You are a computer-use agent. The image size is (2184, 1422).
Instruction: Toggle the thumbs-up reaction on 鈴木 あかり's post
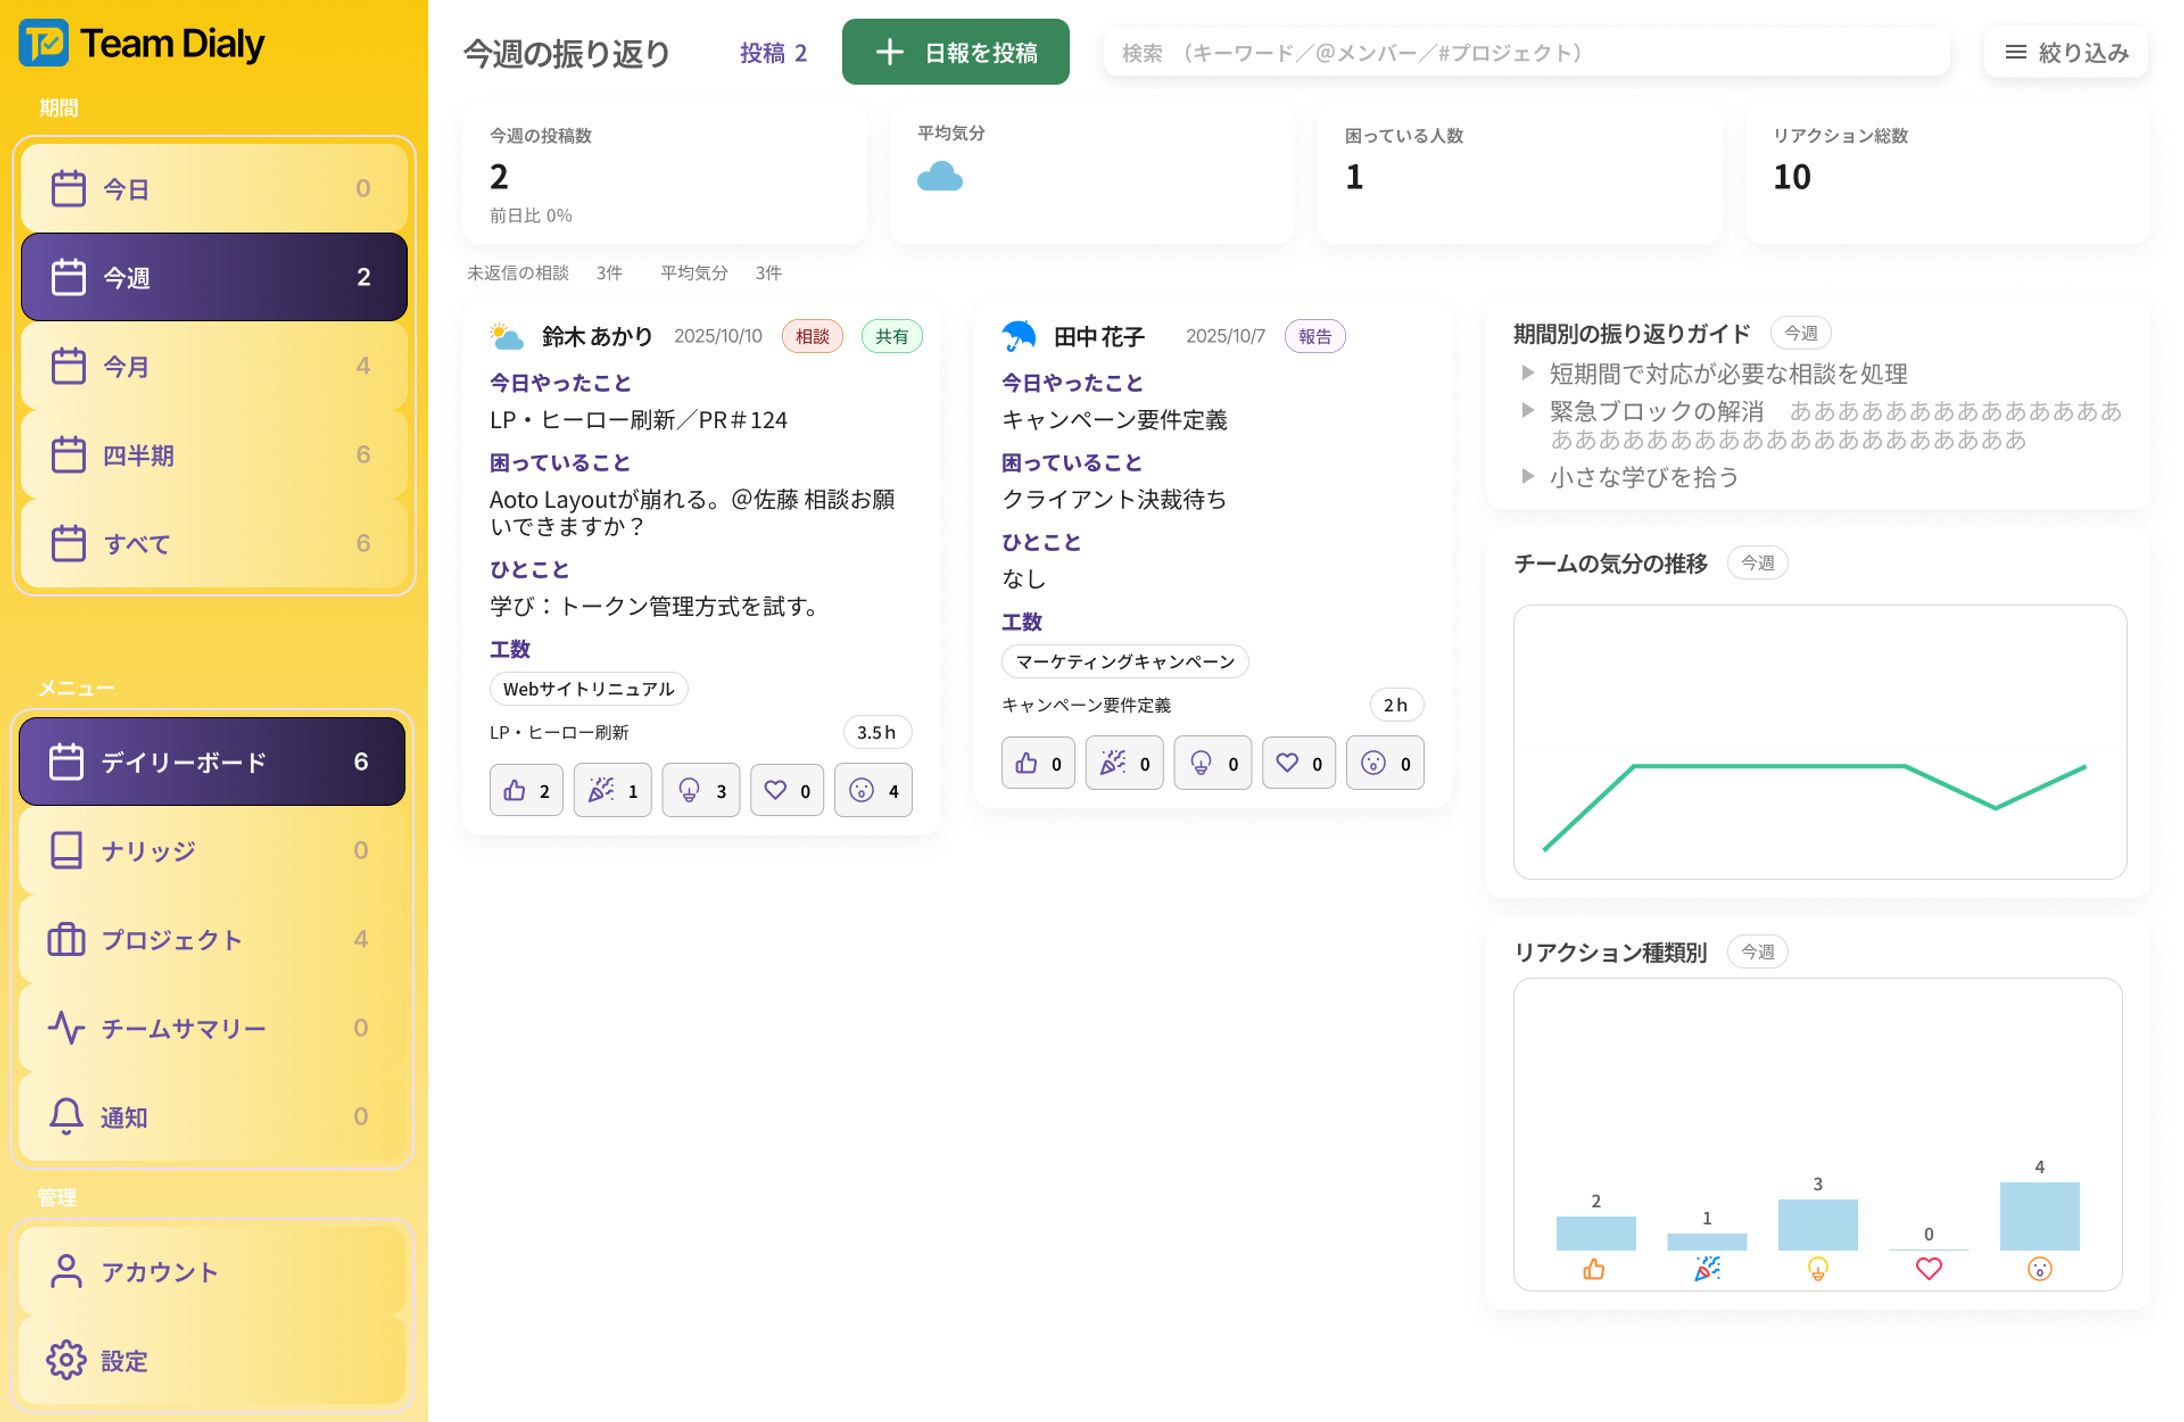tap(525, 790)
